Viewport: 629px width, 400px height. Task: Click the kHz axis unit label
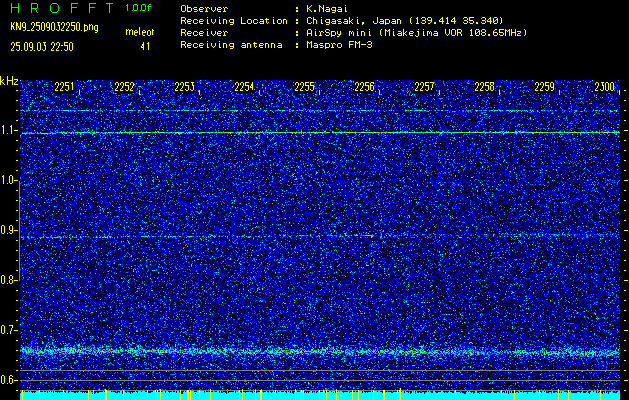pos(9,81)
